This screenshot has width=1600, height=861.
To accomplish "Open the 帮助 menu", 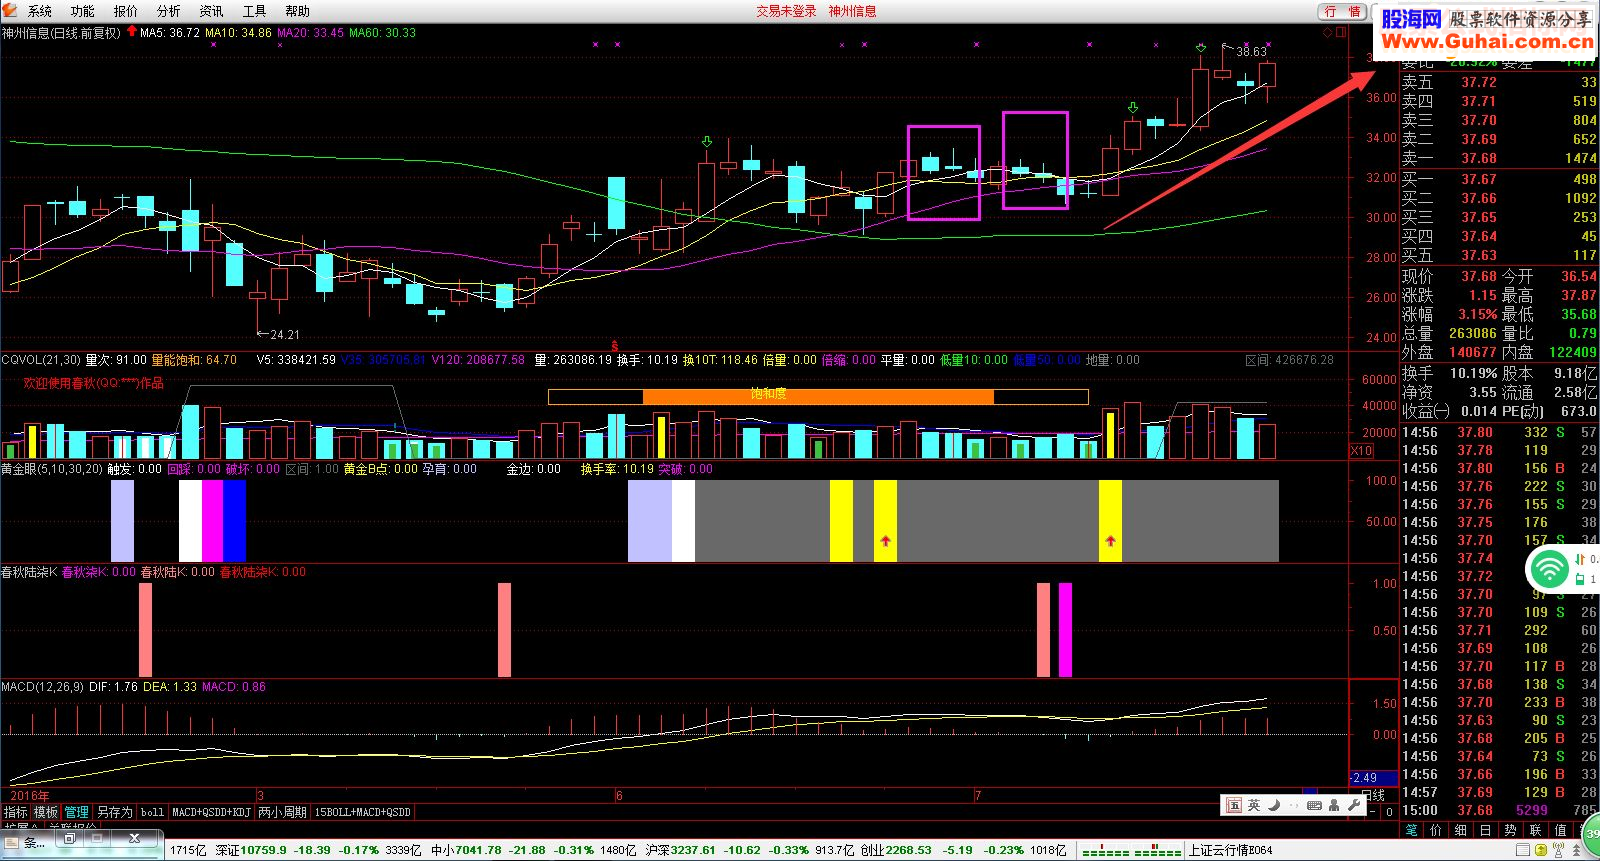I will 297,11.
